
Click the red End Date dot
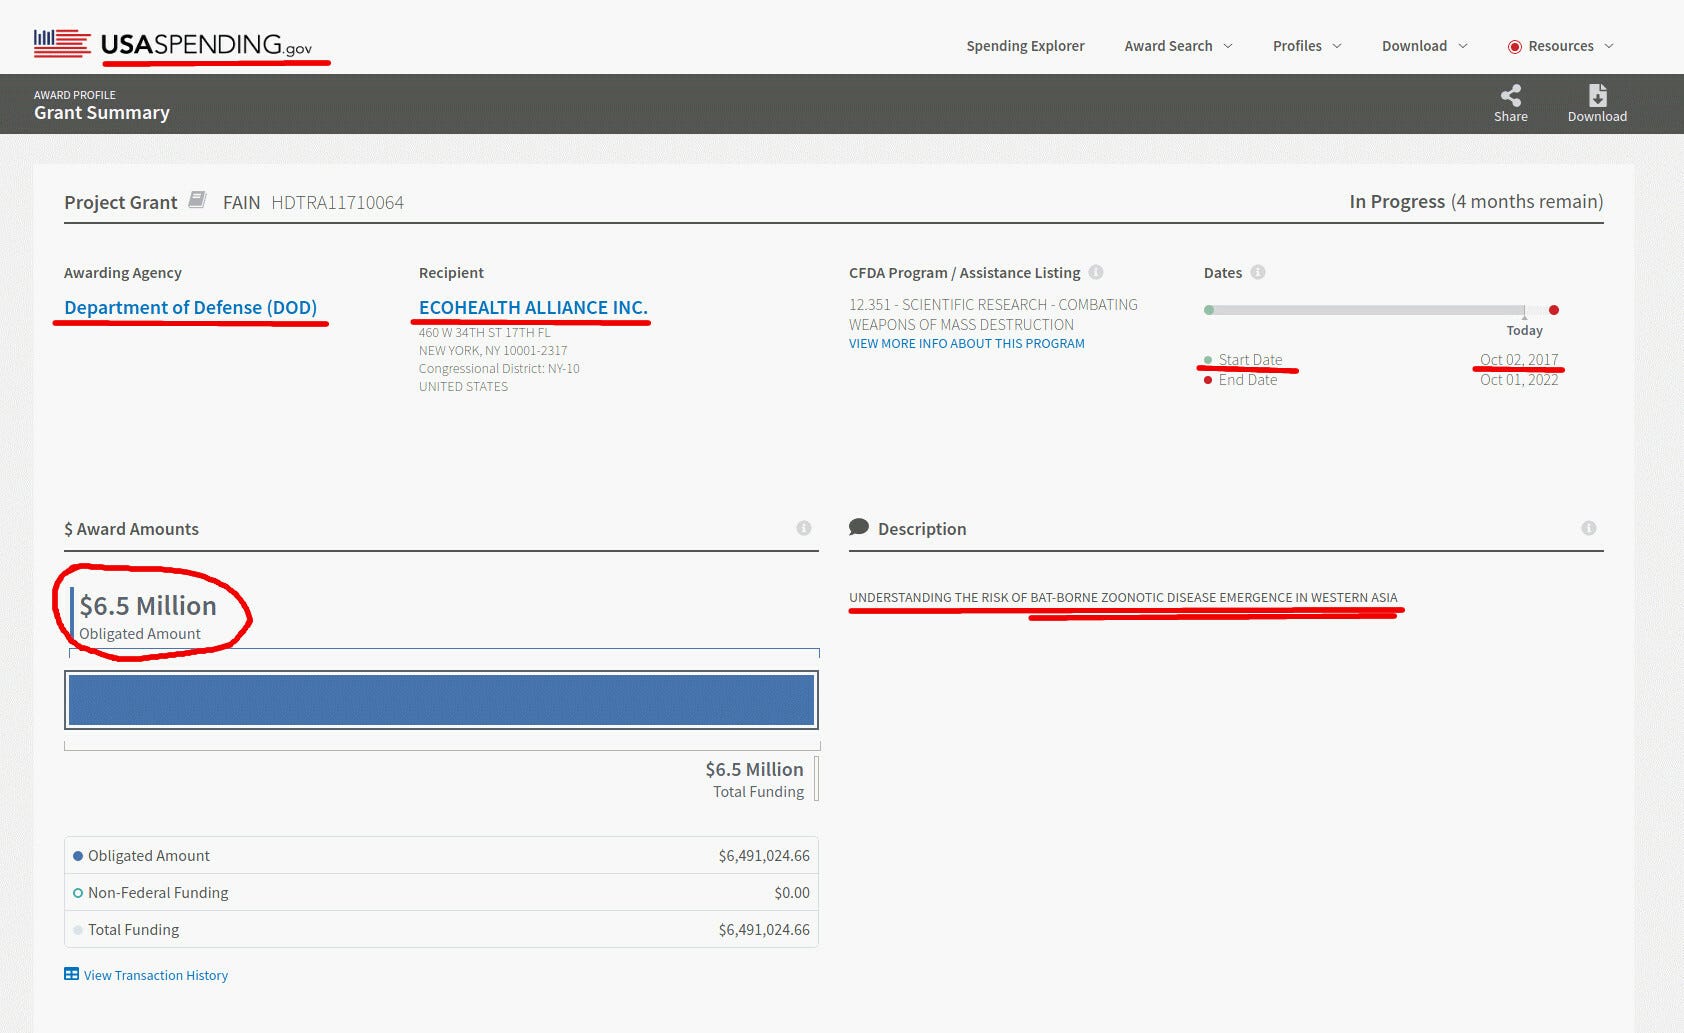pyautogui.click(x=1208, y=380)
